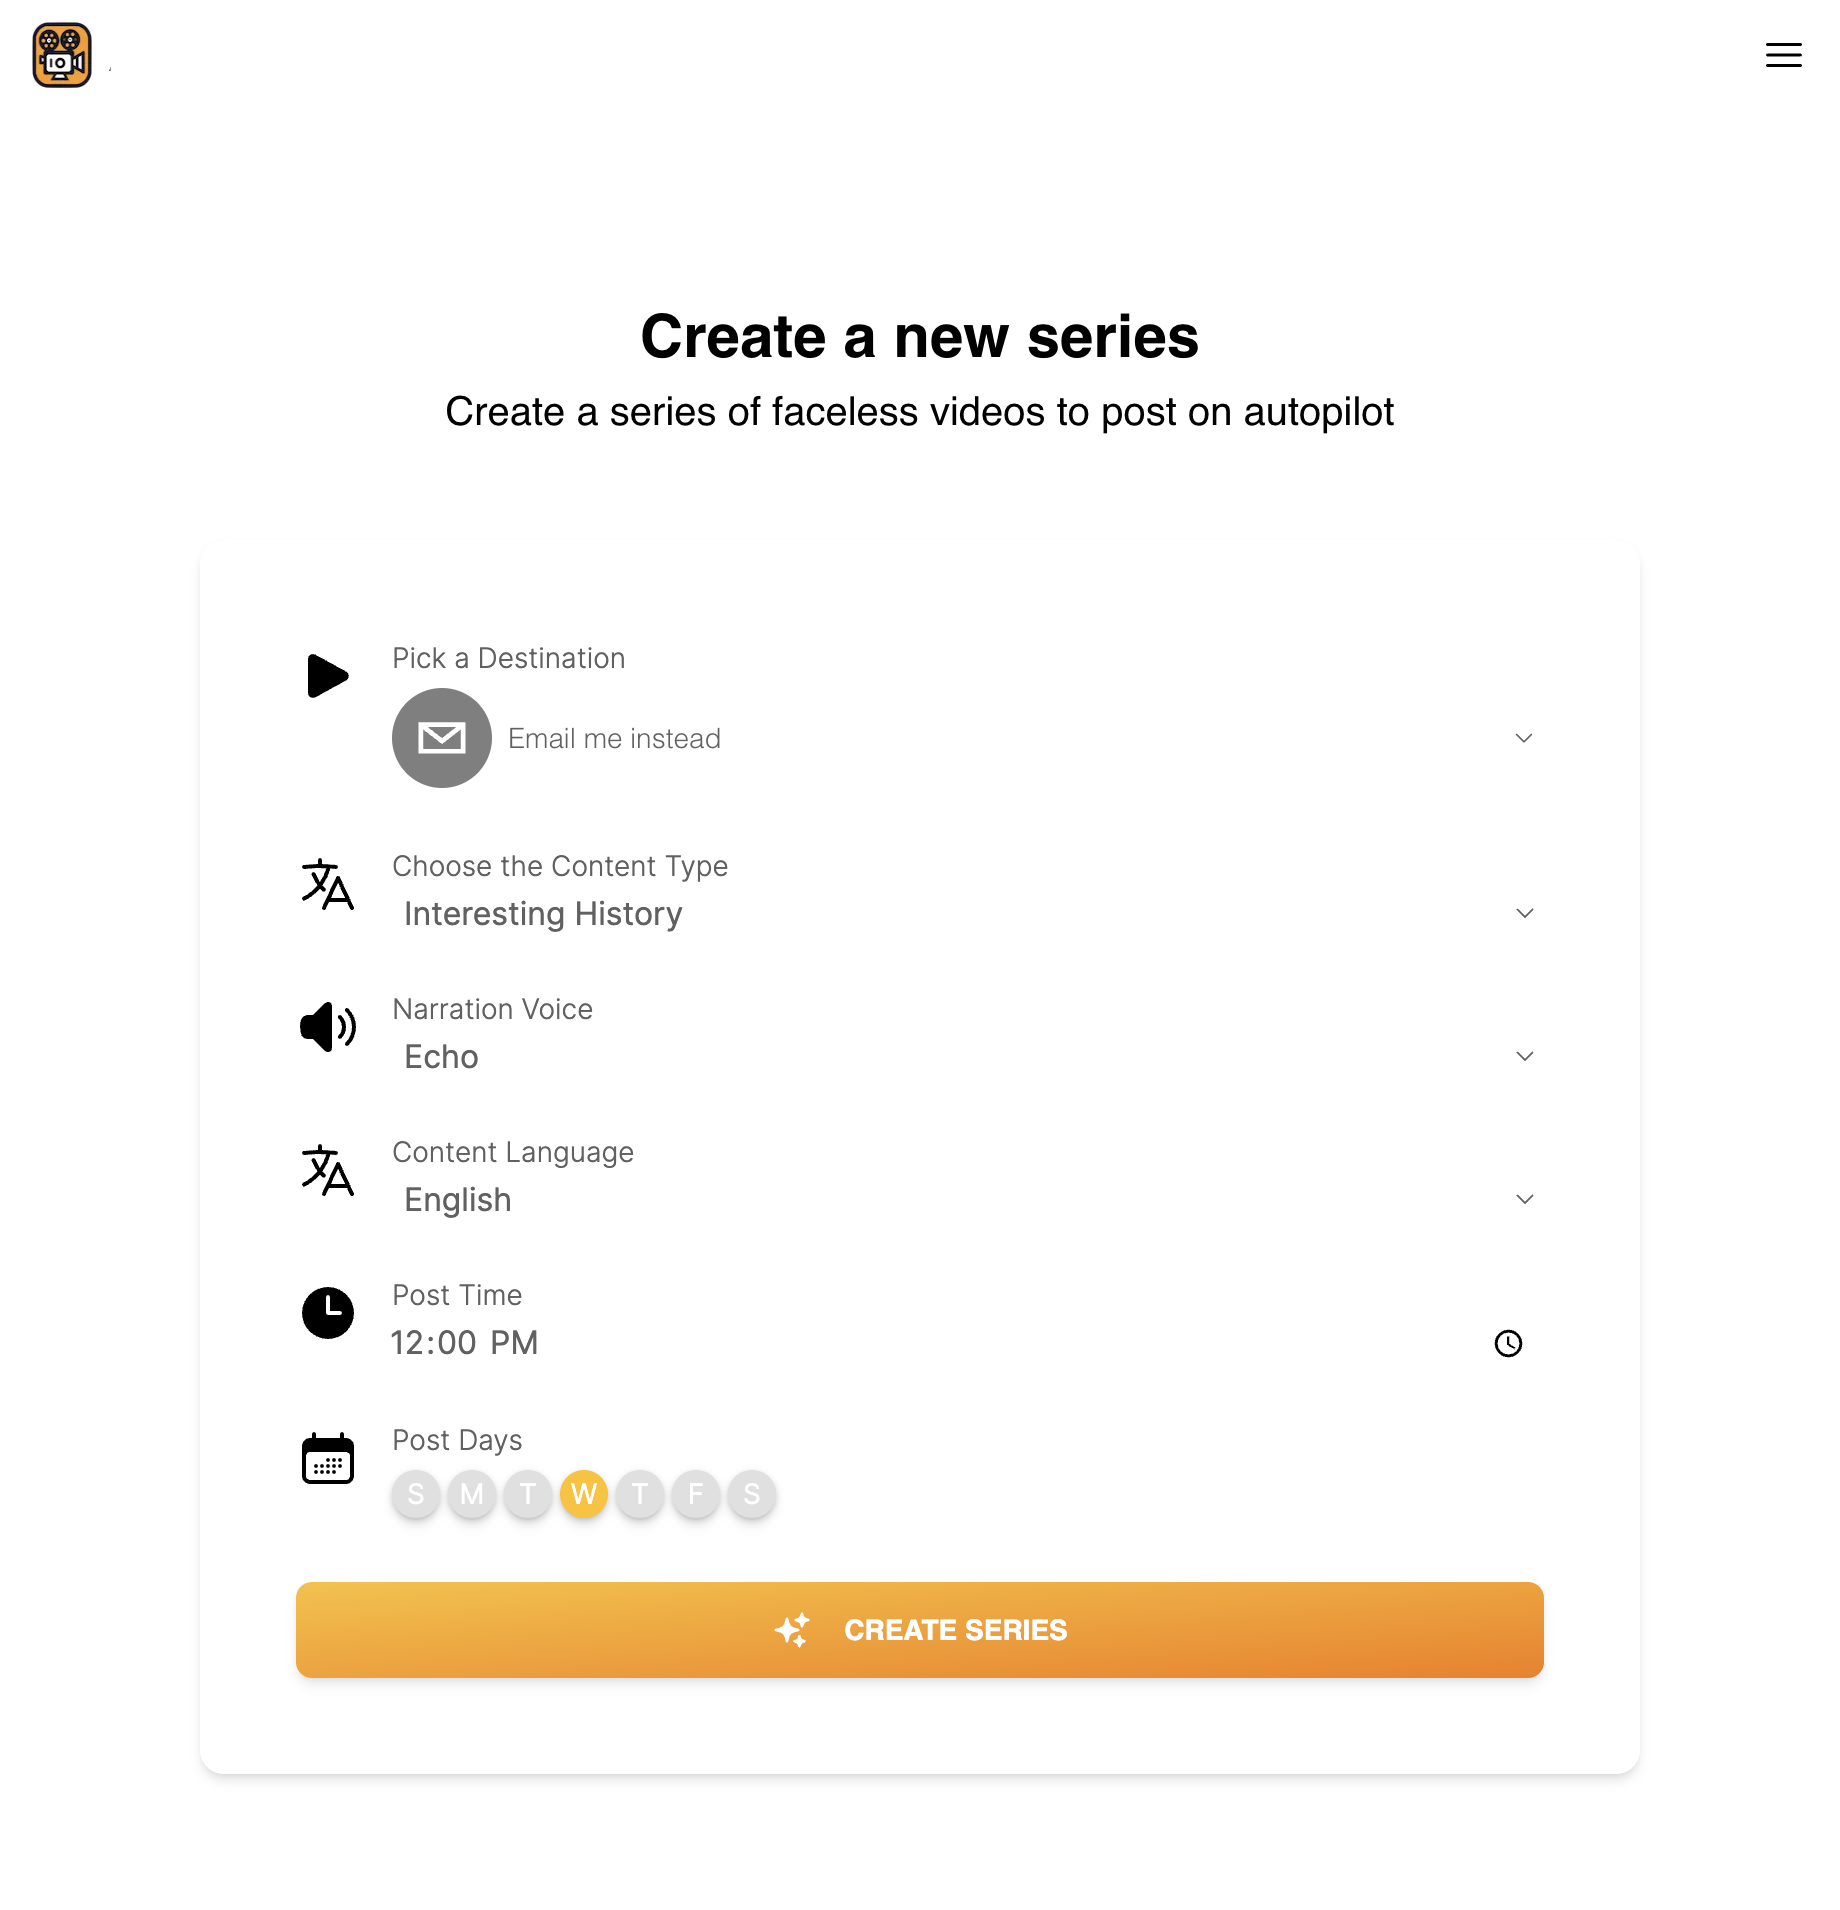Image resolution: width=1840 pixels, height=1910 pixels.
Task: Click the calendar icon beside Post Days
Action: (327, 1458)
